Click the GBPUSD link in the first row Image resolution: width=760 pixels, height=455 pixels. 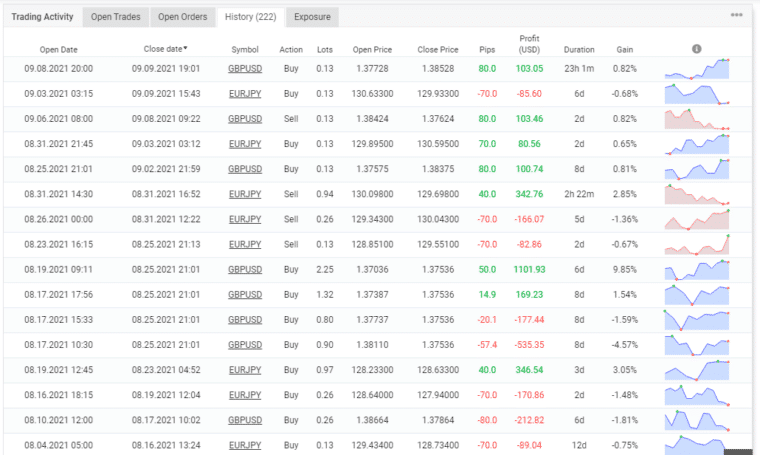tap(245, 69)
